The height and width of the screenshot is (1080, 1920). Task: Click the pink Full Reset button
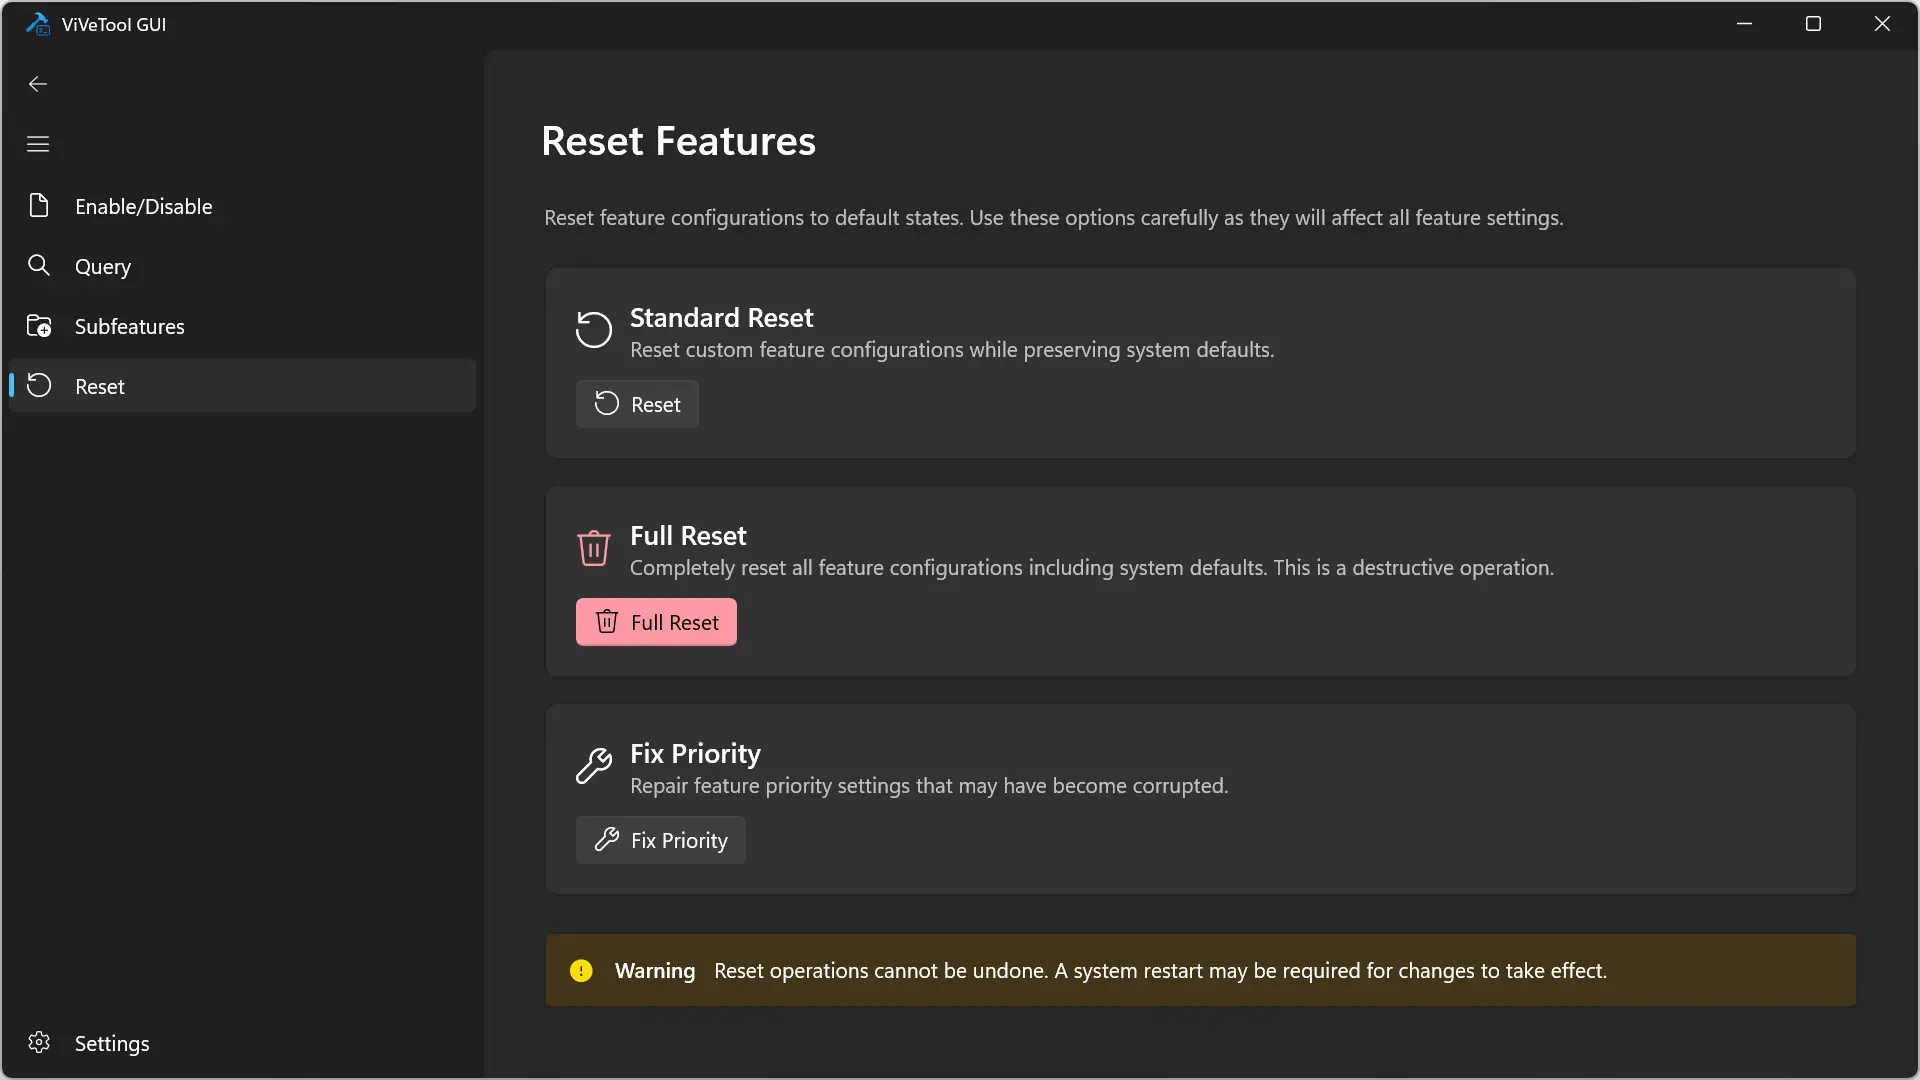pyautogui.click(x=656, y=622)
